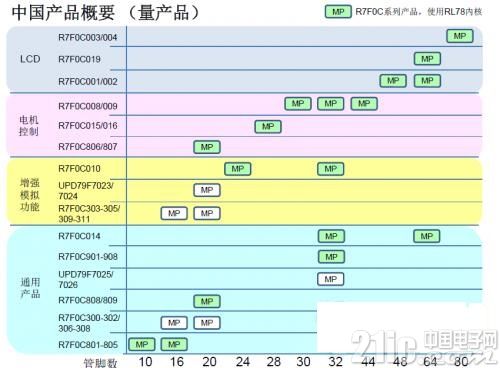500x368 pixels.
Task: Click the MP marker in the R7F0C015/016 row
Action: [x=268, y=127]
